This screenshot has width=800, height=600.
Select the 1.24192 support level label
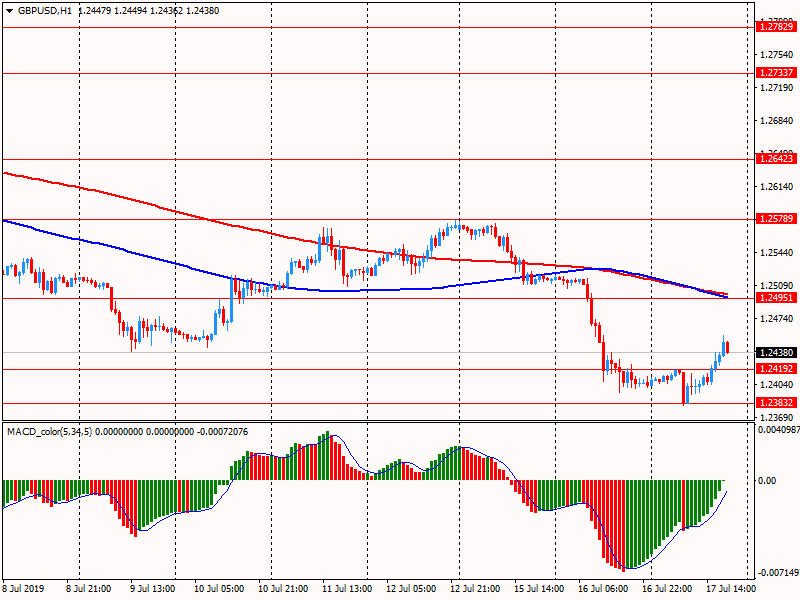776,369
